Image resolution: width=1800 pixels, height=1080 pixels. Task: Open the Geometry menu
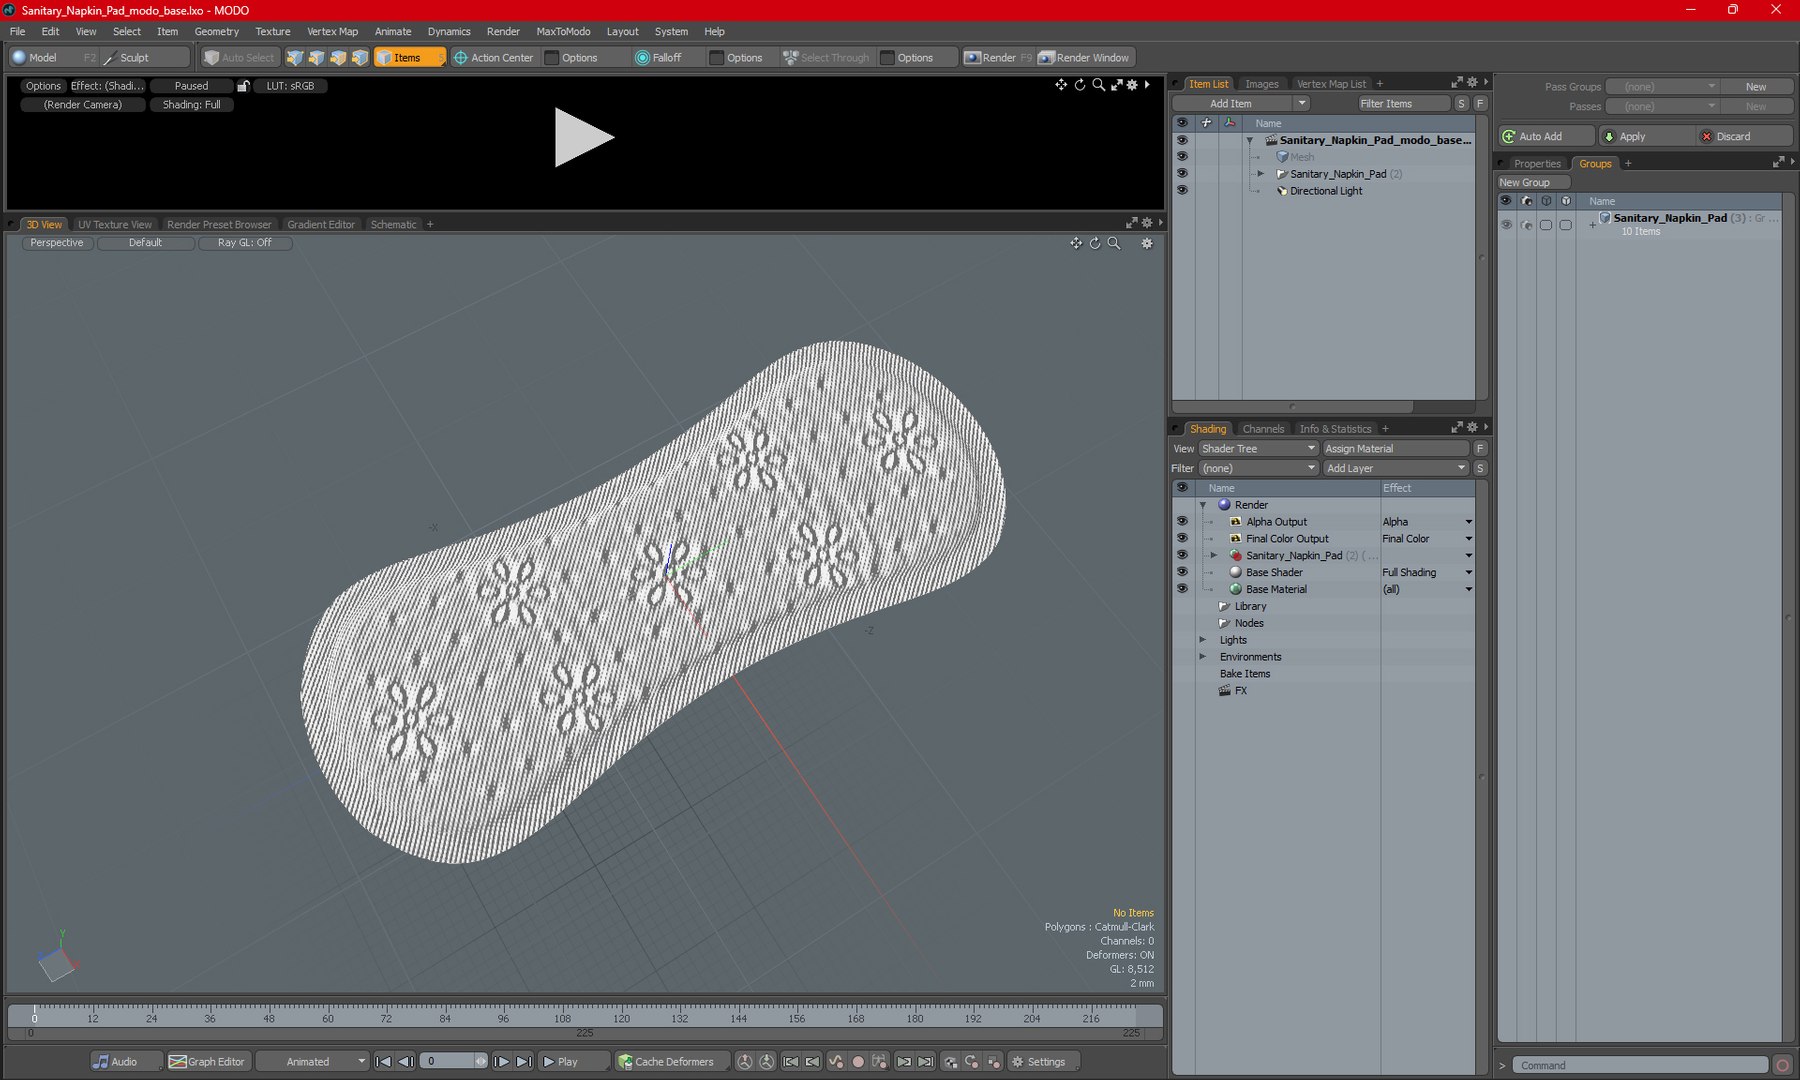click(216, 32)
